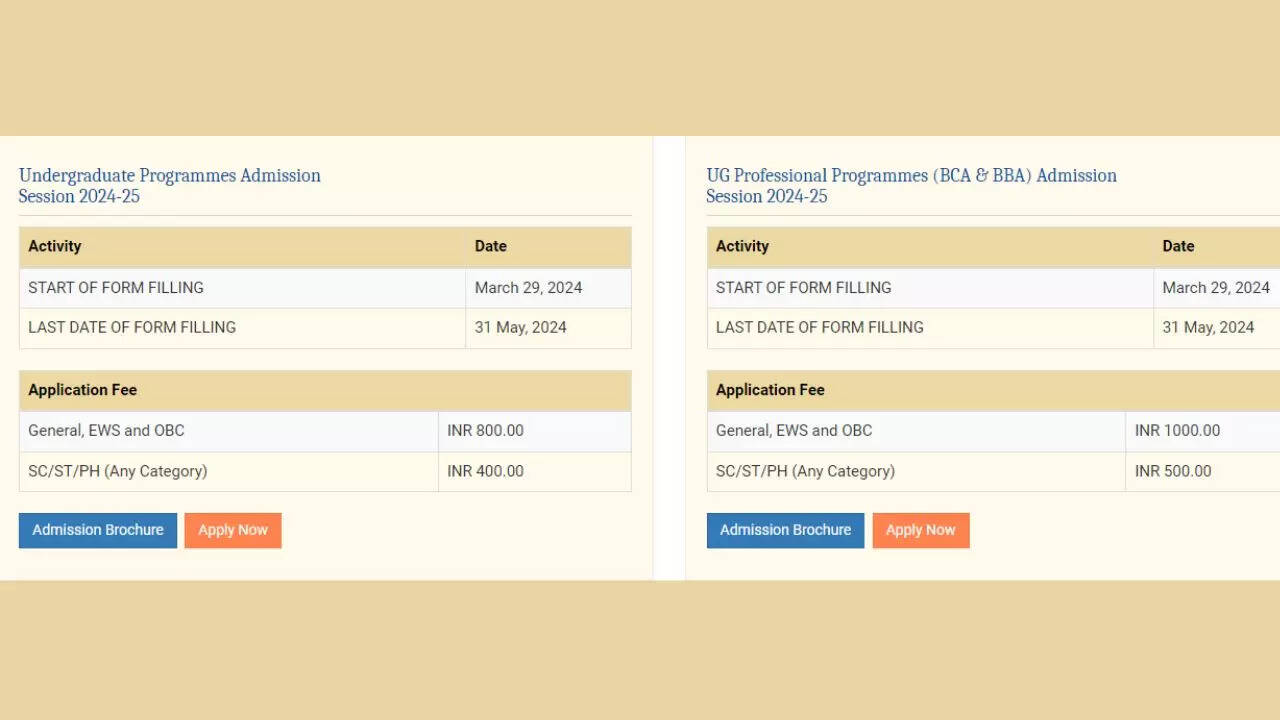Click Application Fee header under Undergraduate Programmes
Image resolution: width=1280 pixels, height=720 pixels.
(x=83, y=390)
